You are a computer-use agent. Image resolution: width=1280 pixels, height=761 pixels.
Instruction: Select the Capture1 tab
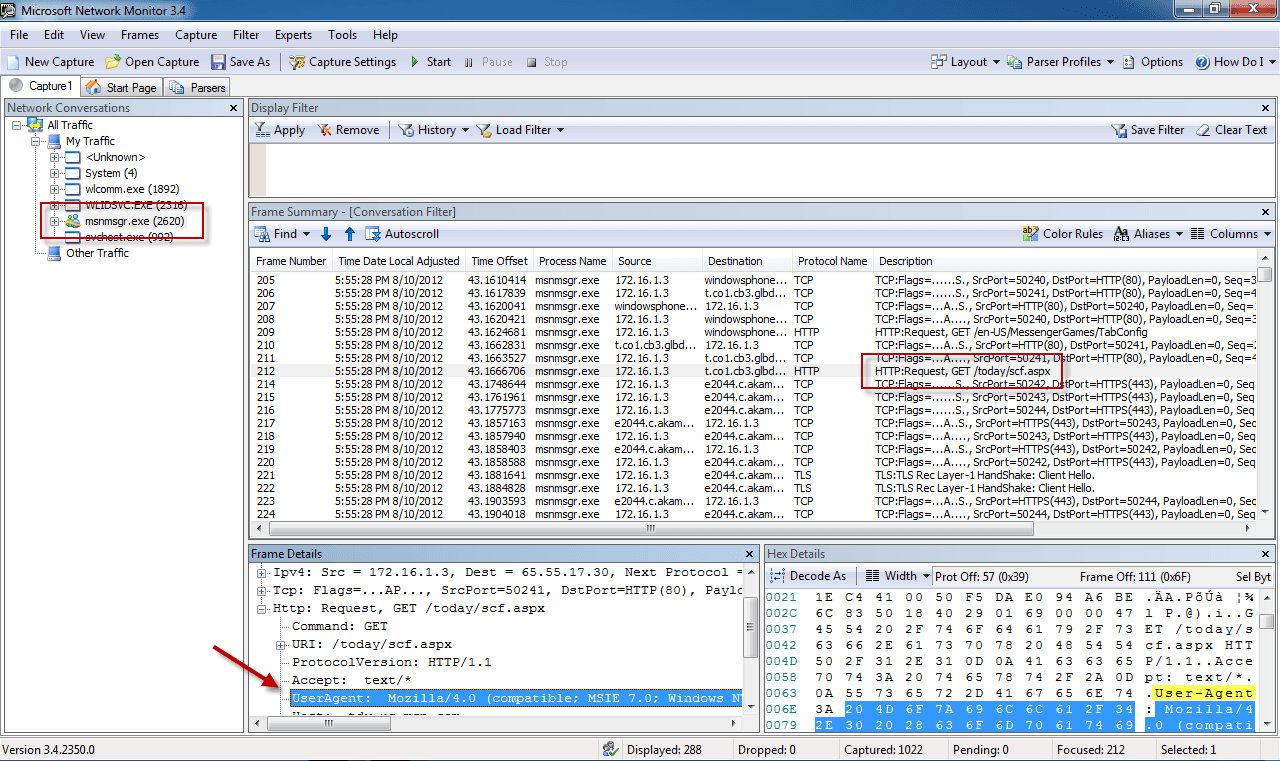[40, 87]
